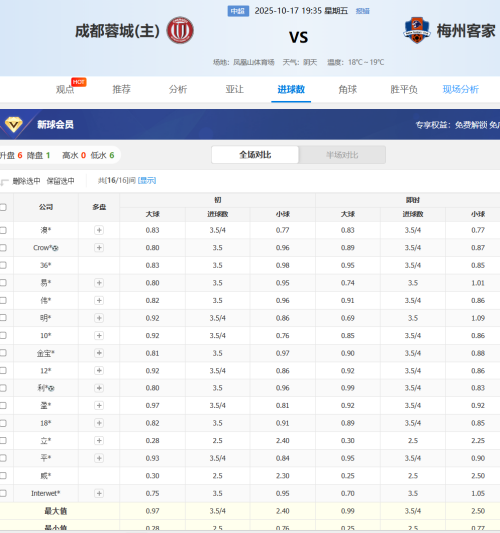Image resolution: width=500 pixels, height=533 pixels.
Task: Click the plus icon in Crow* row
Action: point(99,248)
